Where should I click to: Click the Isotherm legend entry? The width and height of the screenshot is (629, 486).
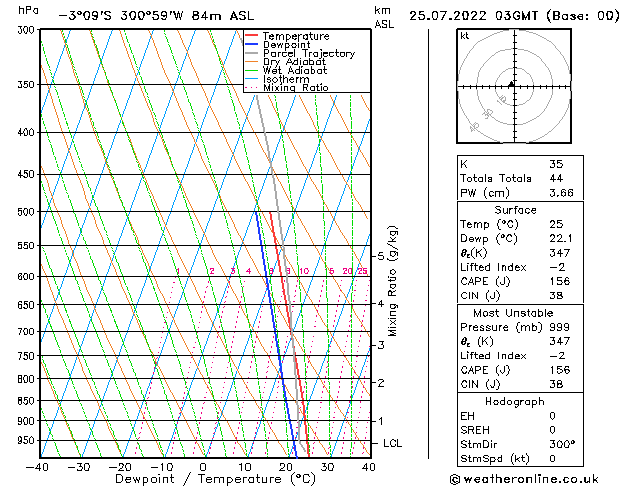tap(277, 79)
